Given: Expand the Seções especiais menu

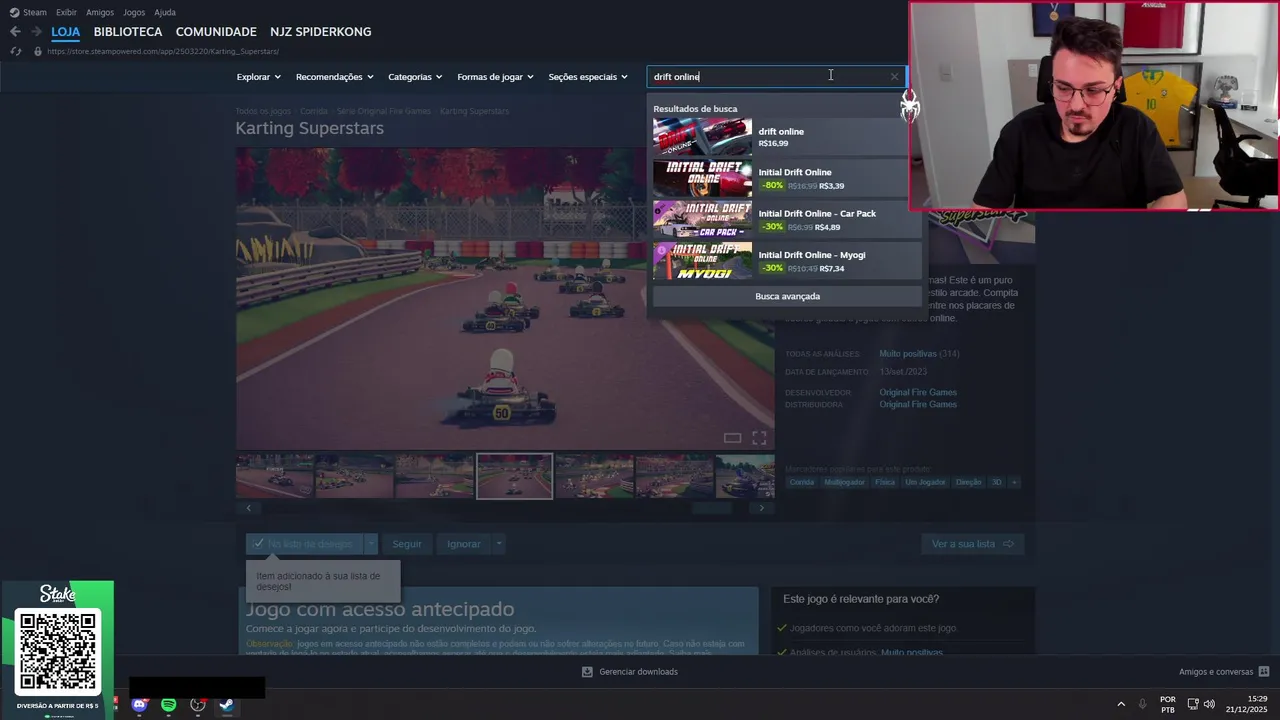Looking at the screenshot, I should coord(588,77).
